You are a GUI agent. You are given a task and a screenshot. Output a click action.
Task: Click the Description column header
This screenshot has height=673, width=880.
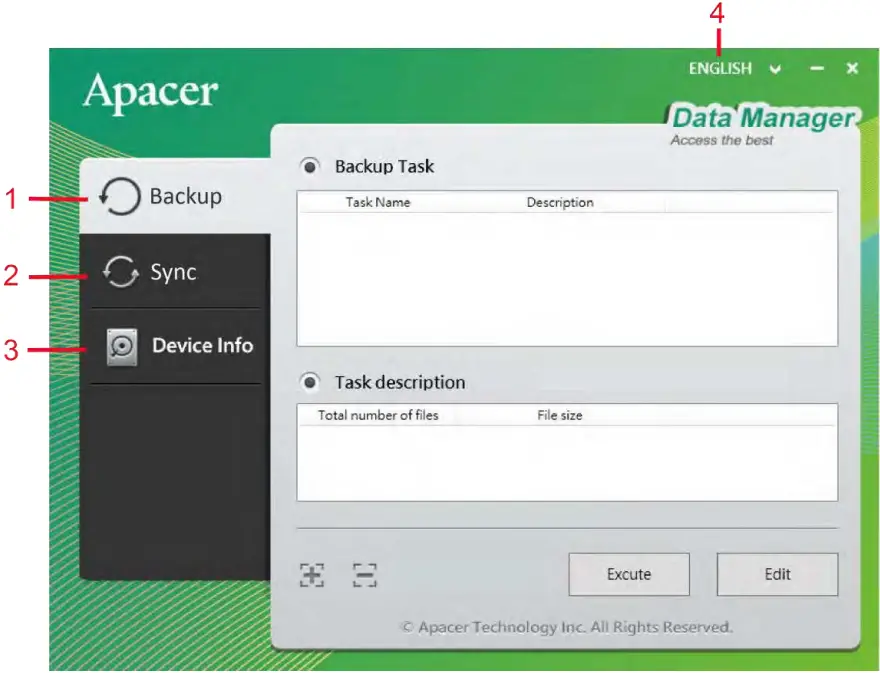click(560, 202)
